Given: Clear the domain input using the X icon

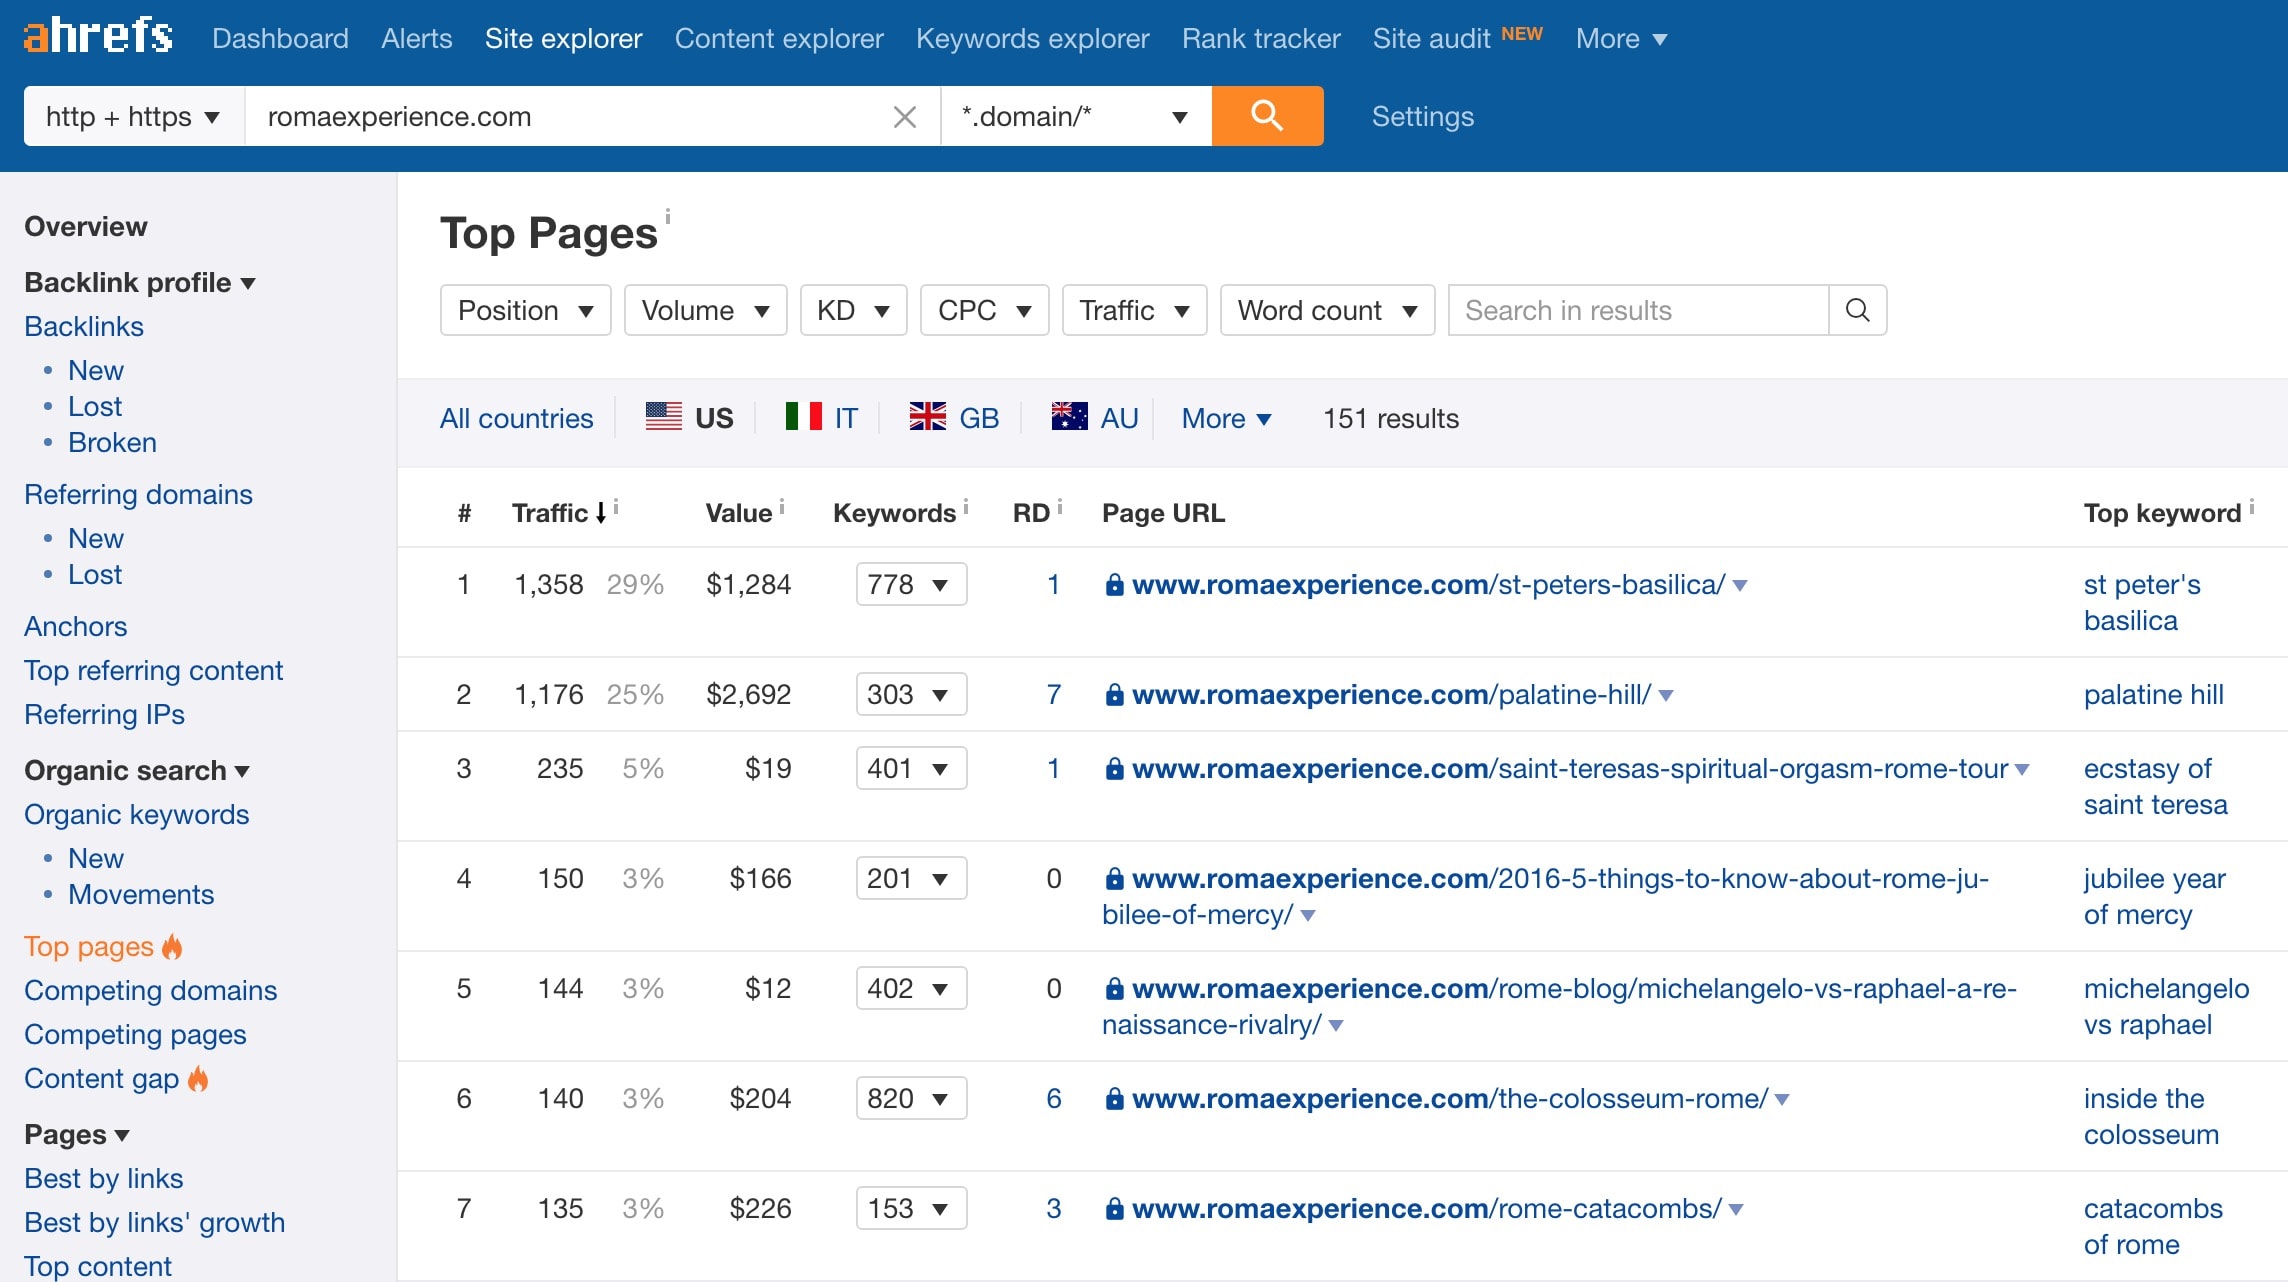Looking at the screenshot, I should (904, 116).
